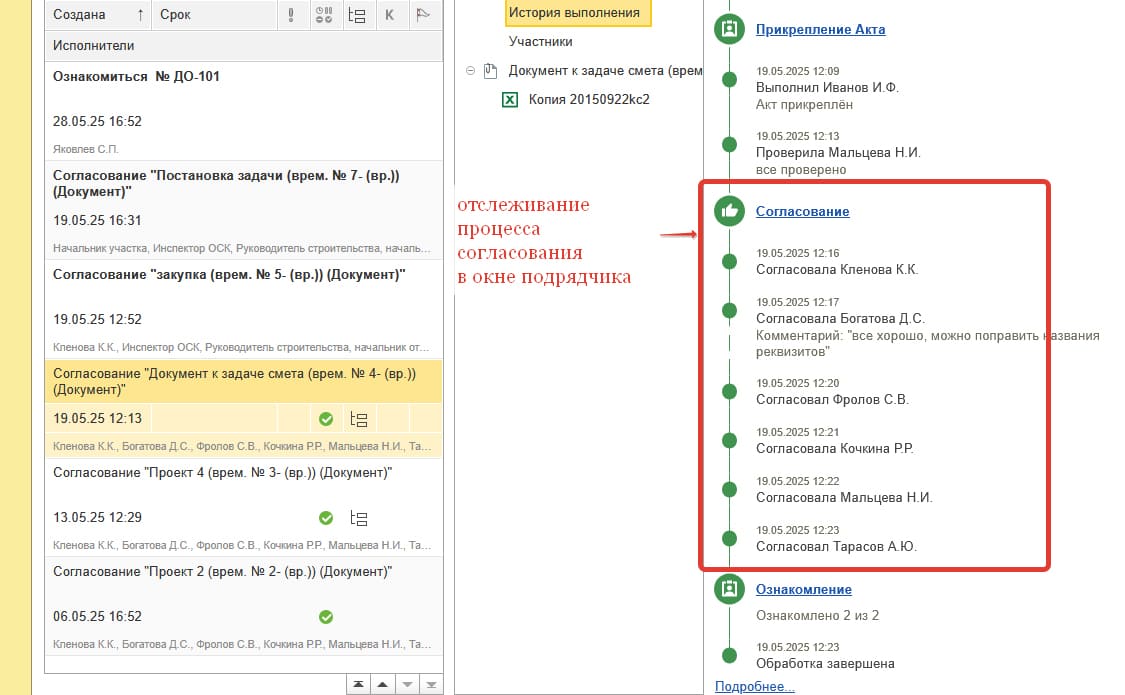
Task: Jump to the top of the task list
Action: (x=358, y=684)
